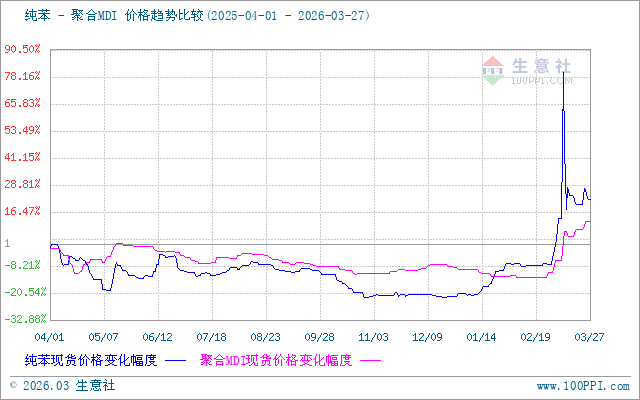Click the 16.47% y-axis label
The height and width of the screenshot is (400, 640).
point(22,211)
